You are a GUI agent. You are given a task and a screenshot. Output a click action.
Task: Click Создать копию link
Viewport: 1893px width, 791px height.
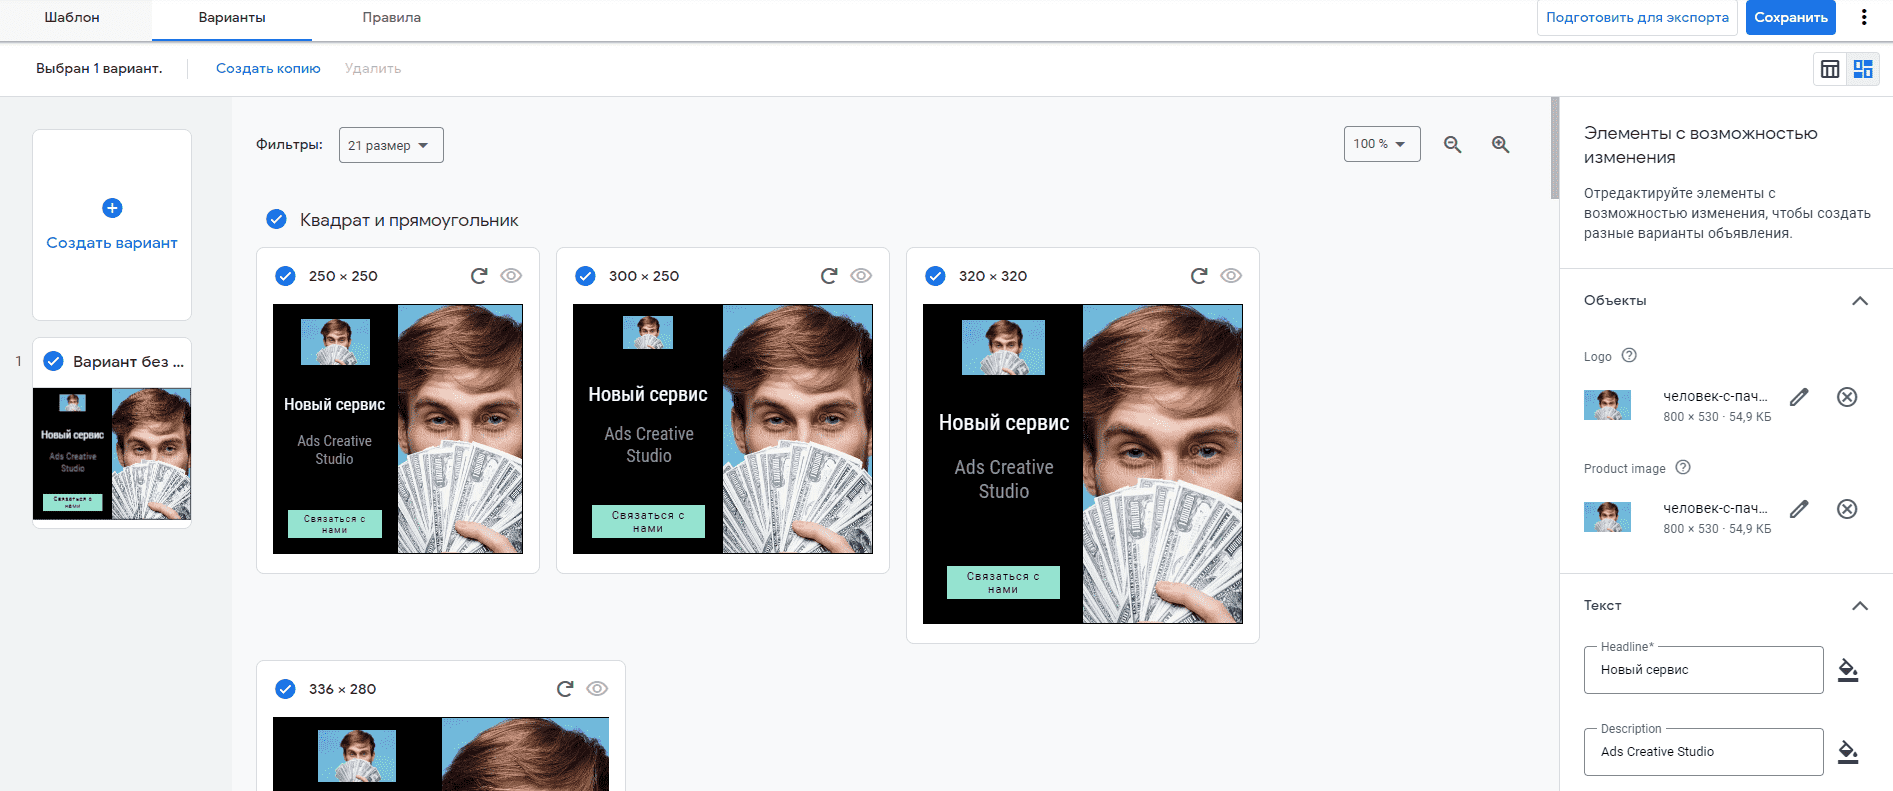(268, 69)
